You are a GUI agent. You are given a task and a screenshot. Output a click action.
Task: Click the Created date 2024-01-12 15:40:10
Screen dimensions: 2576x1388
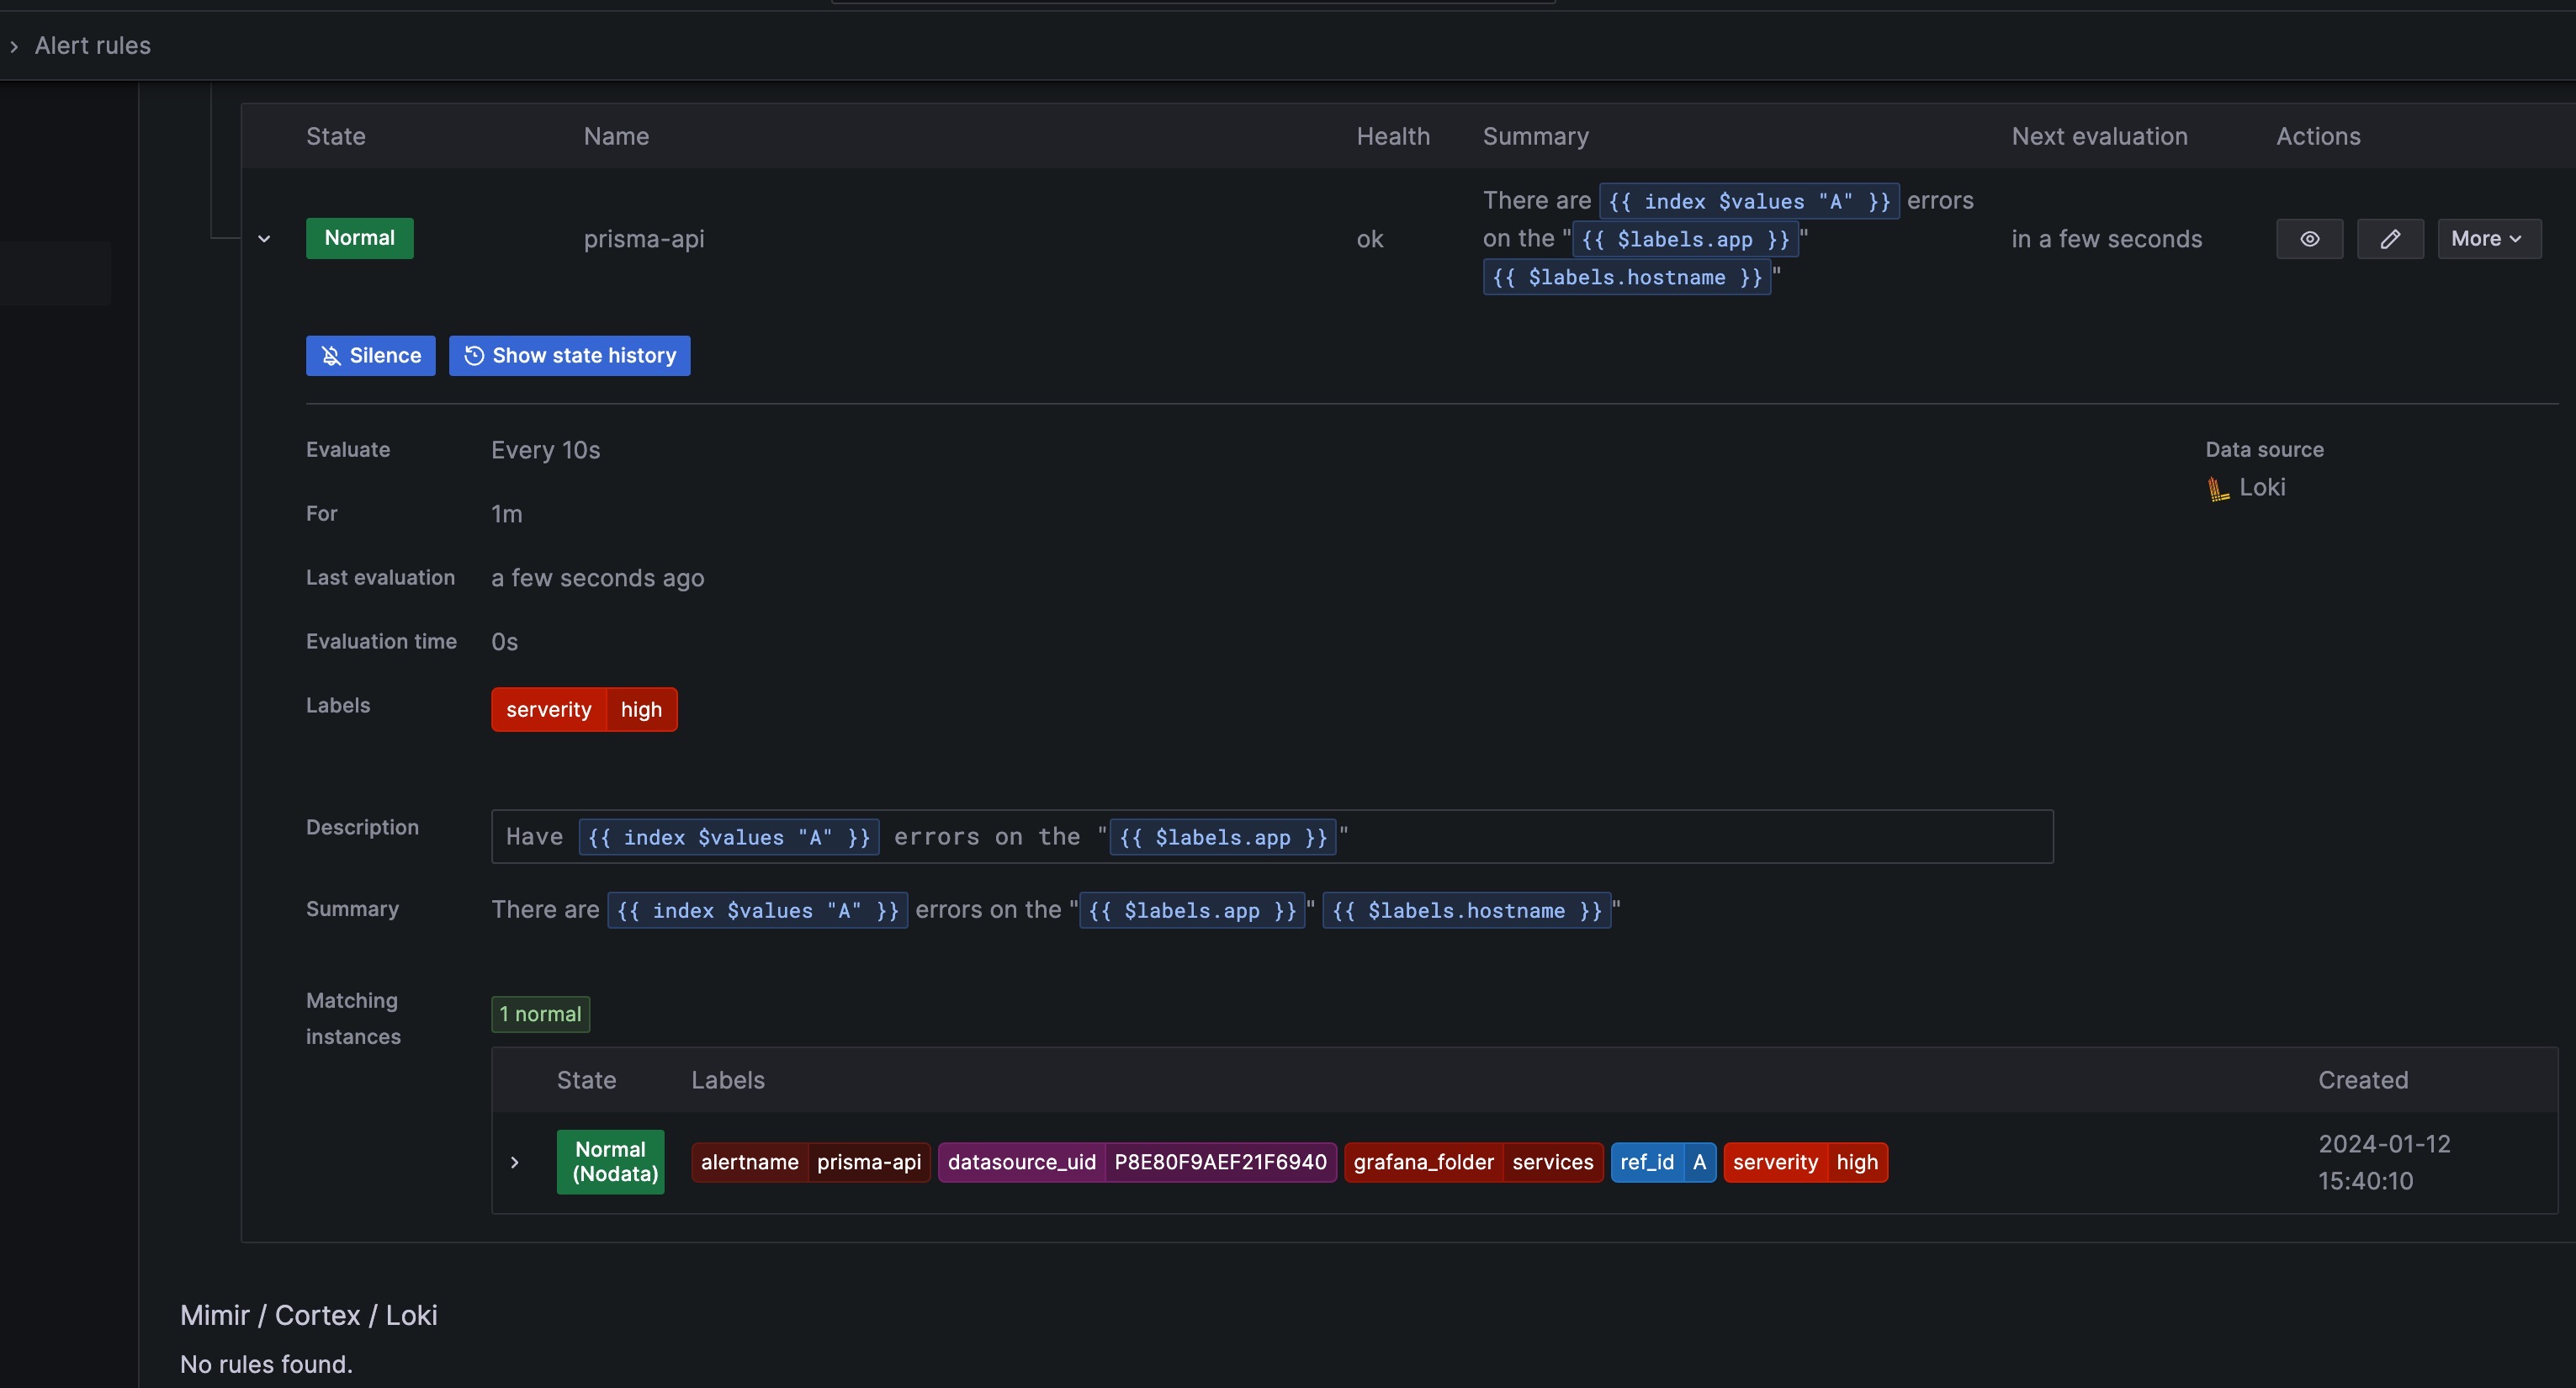(x=2384, y=1162)
